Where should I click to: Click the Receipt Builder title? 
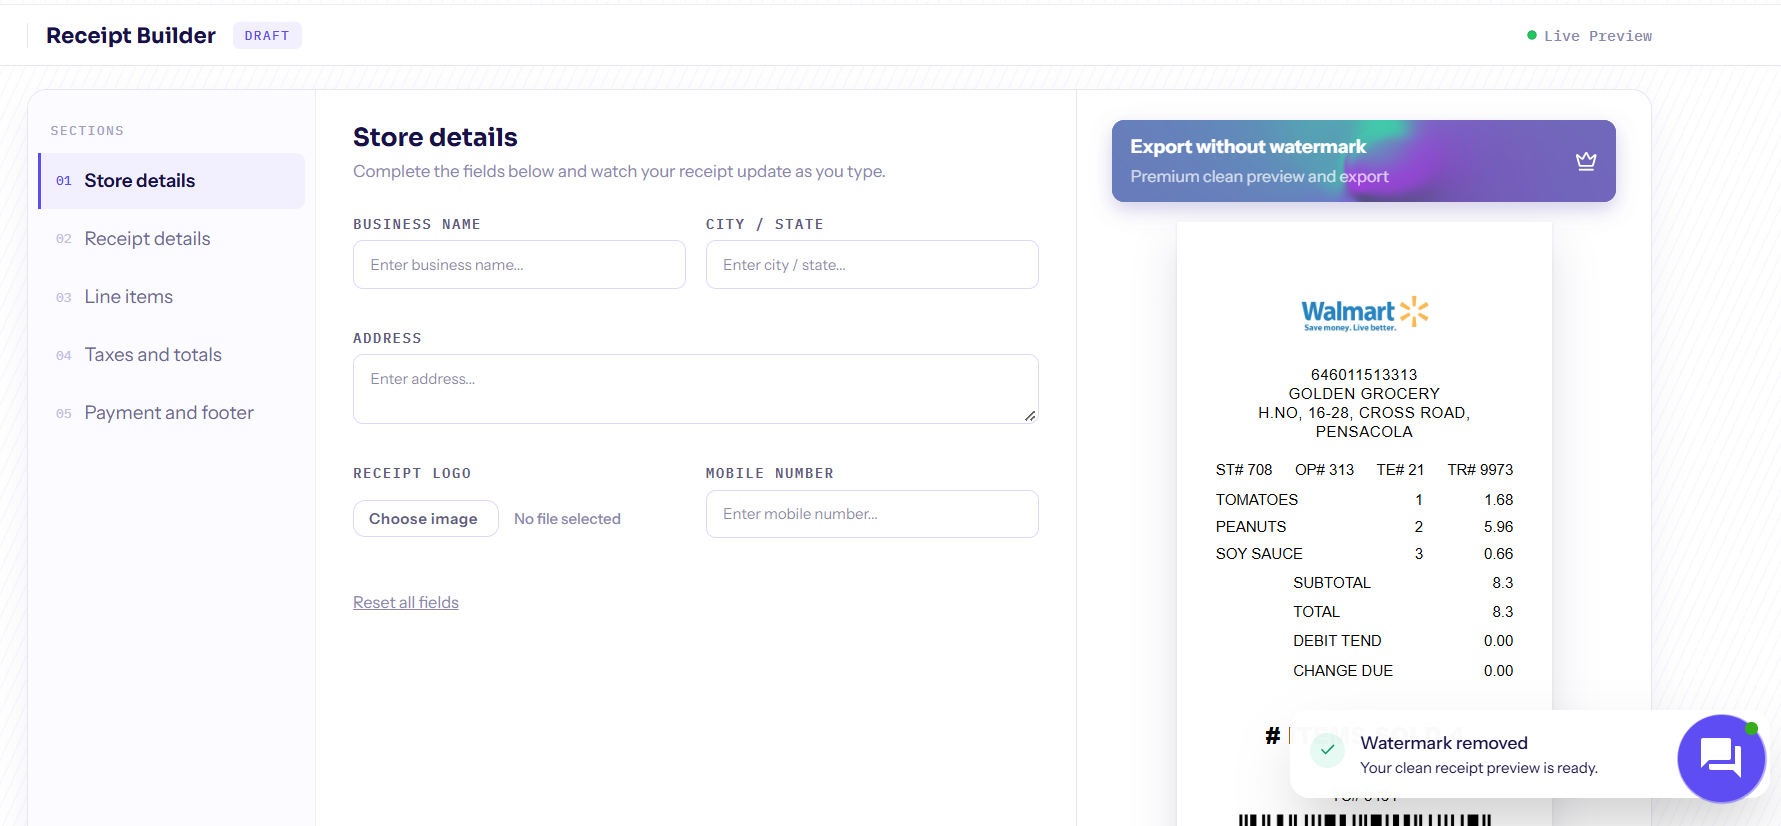pos(131,36)
